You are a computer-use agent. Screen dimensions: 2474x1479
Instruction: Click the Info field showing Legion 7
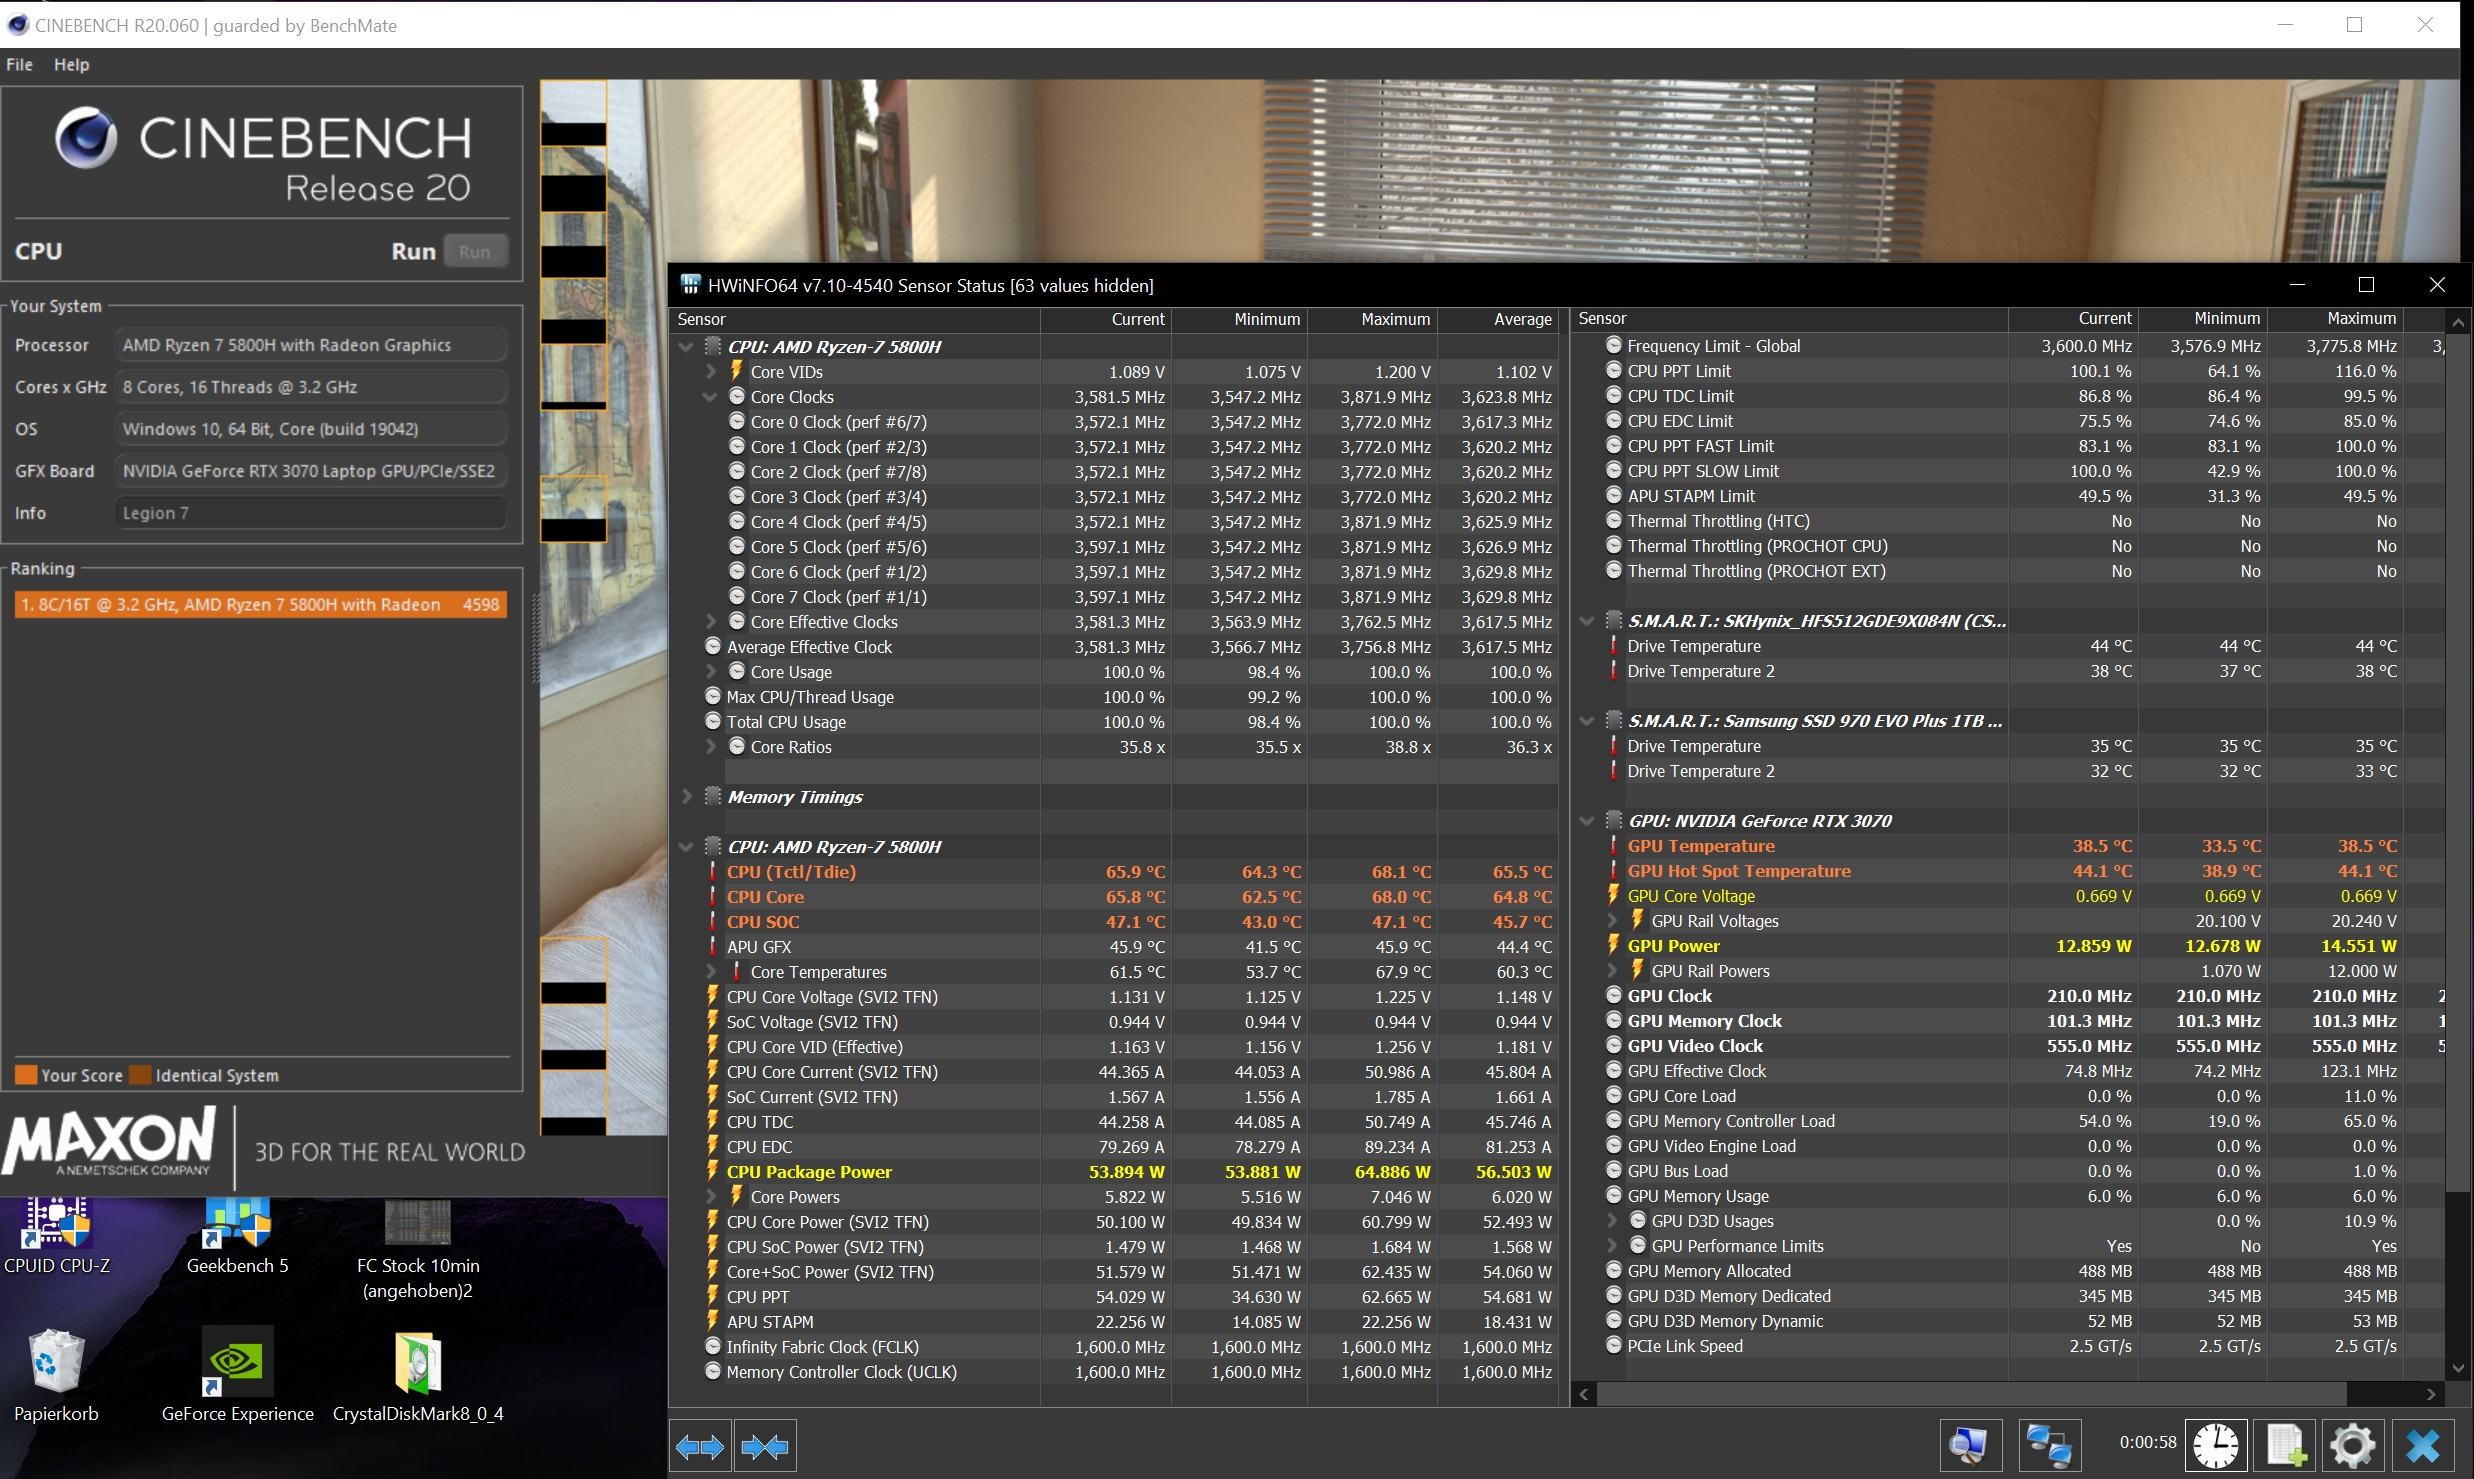(x=310, y=513)
